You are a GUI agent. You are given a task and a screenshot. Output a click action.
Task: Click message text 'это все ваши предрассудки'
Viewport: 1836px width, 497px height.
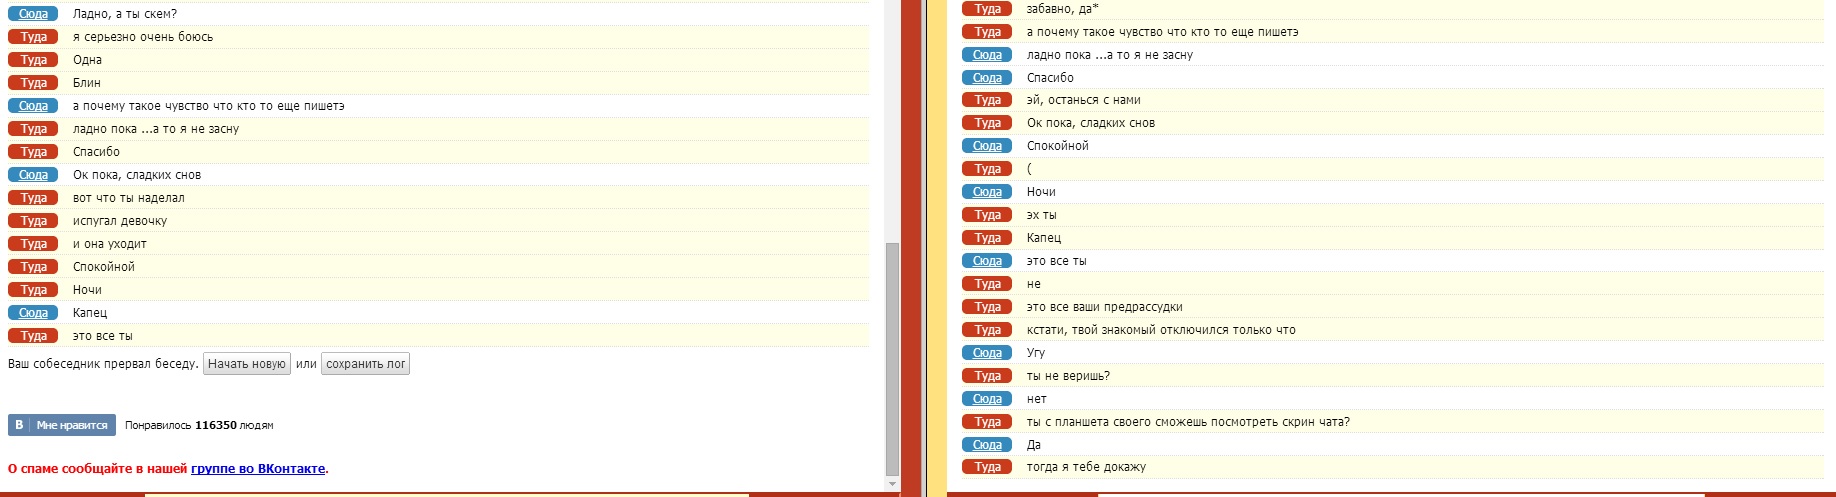coord(1105,307)
